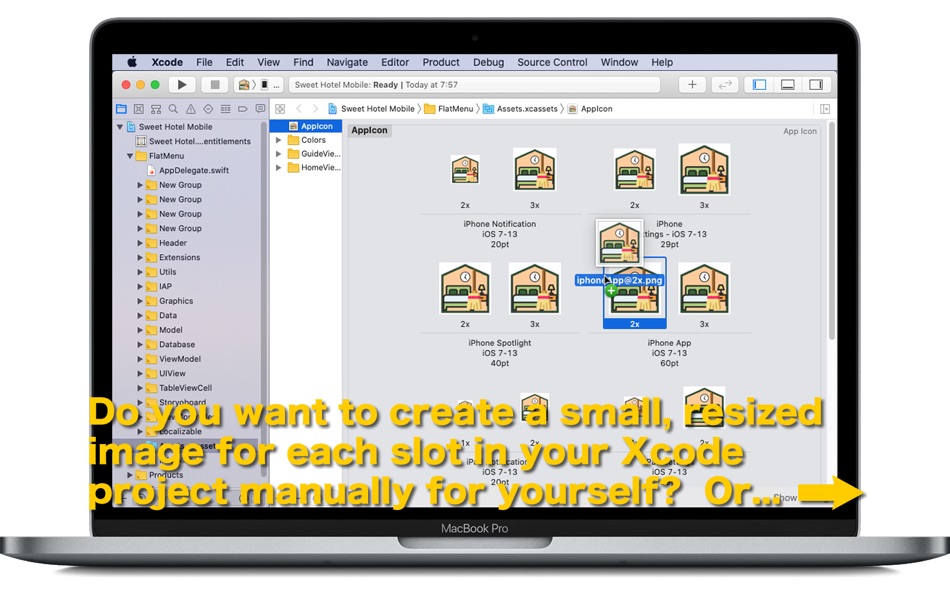The height and width of the screenshot is (594, 950).
Task: Go forward with the jump bar arrow
Action: pyautogui.click(x=315, y=109)
